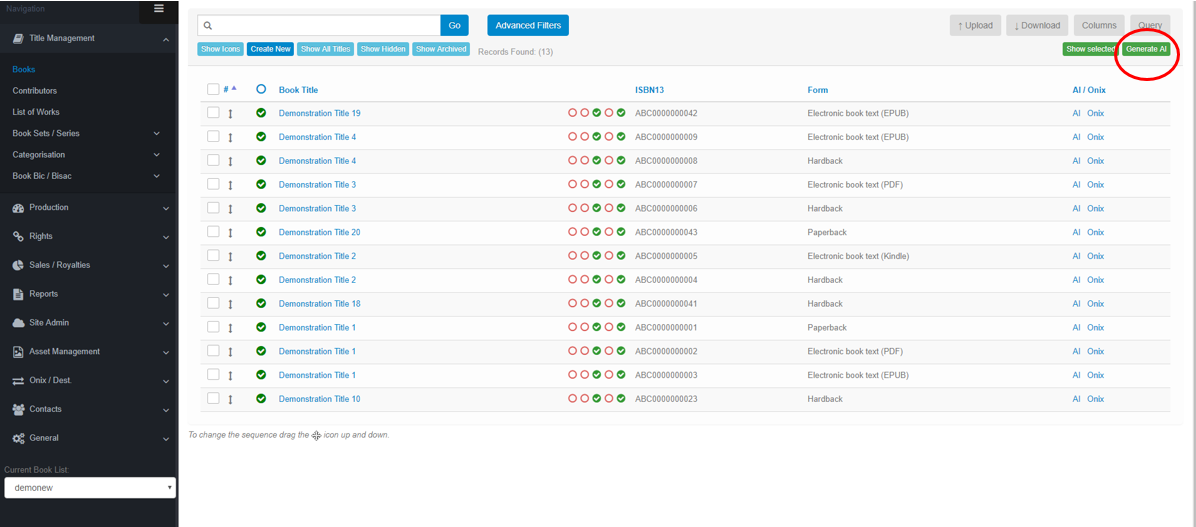Viewport: 1196px width, 527px height.
Task: Click the hamburger menu icon in Navigation
Action: pos(158,8)
